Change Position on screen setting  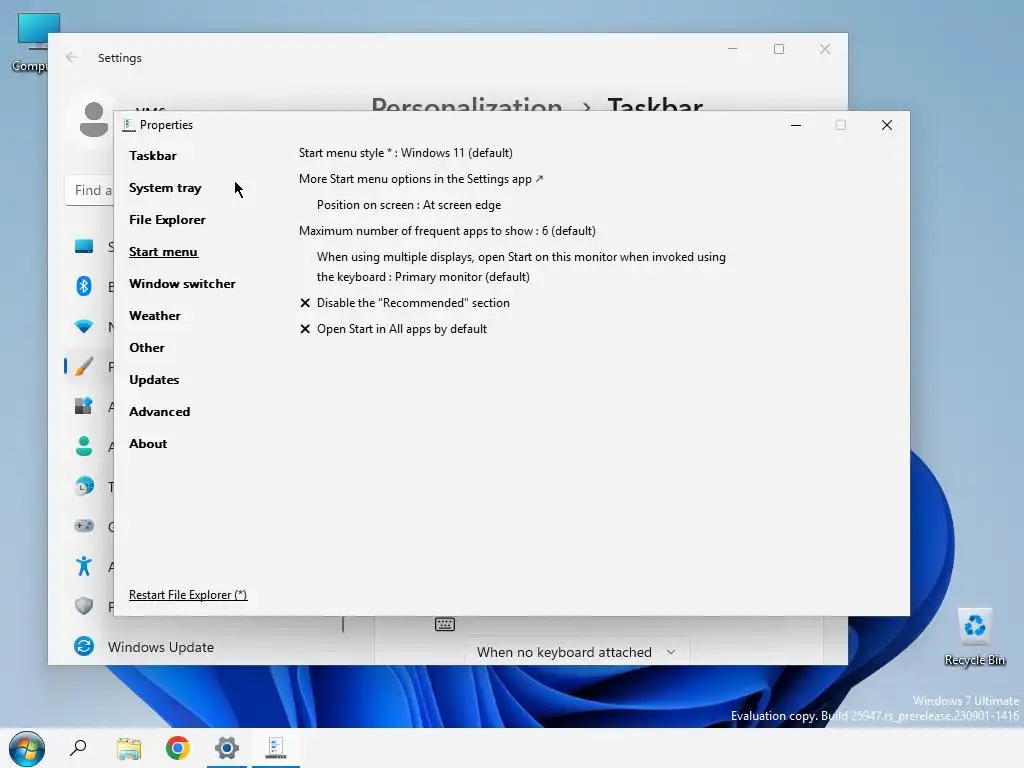coord(409,205)
